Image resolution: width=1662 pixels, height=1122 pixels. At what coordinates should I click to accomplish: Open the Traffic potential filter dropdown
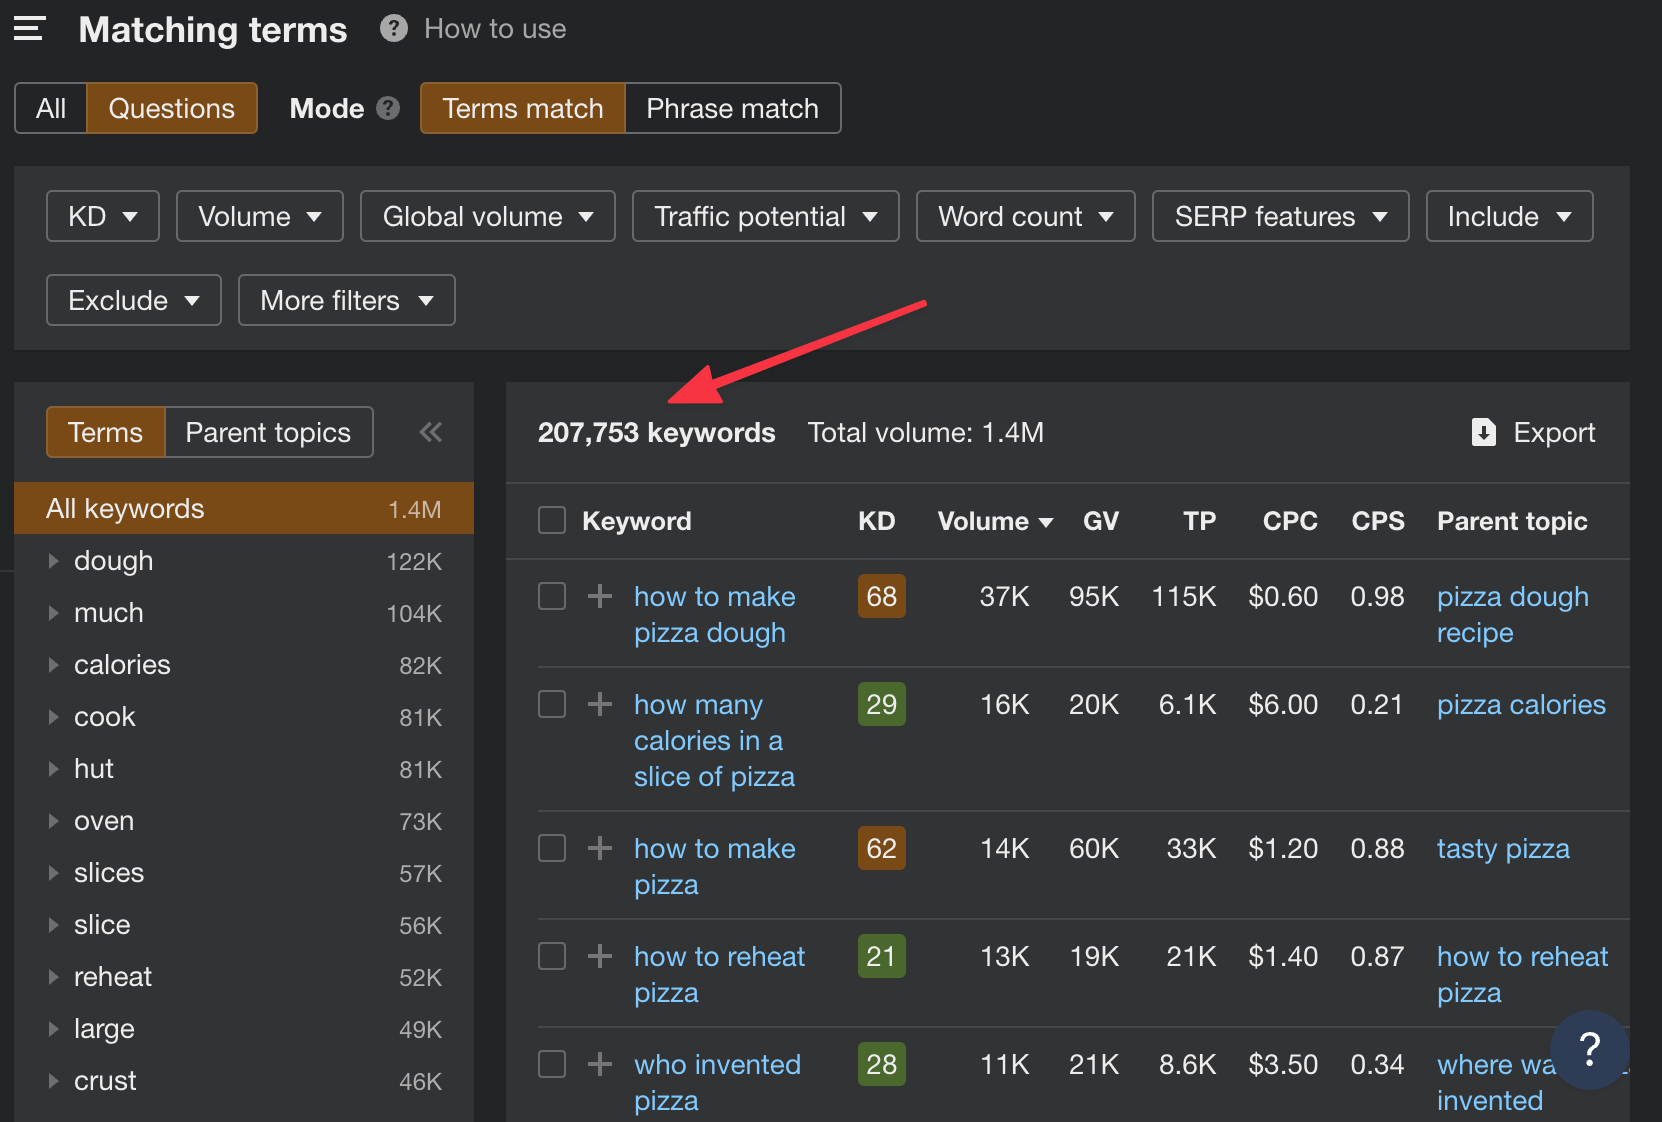click(766, 216)
